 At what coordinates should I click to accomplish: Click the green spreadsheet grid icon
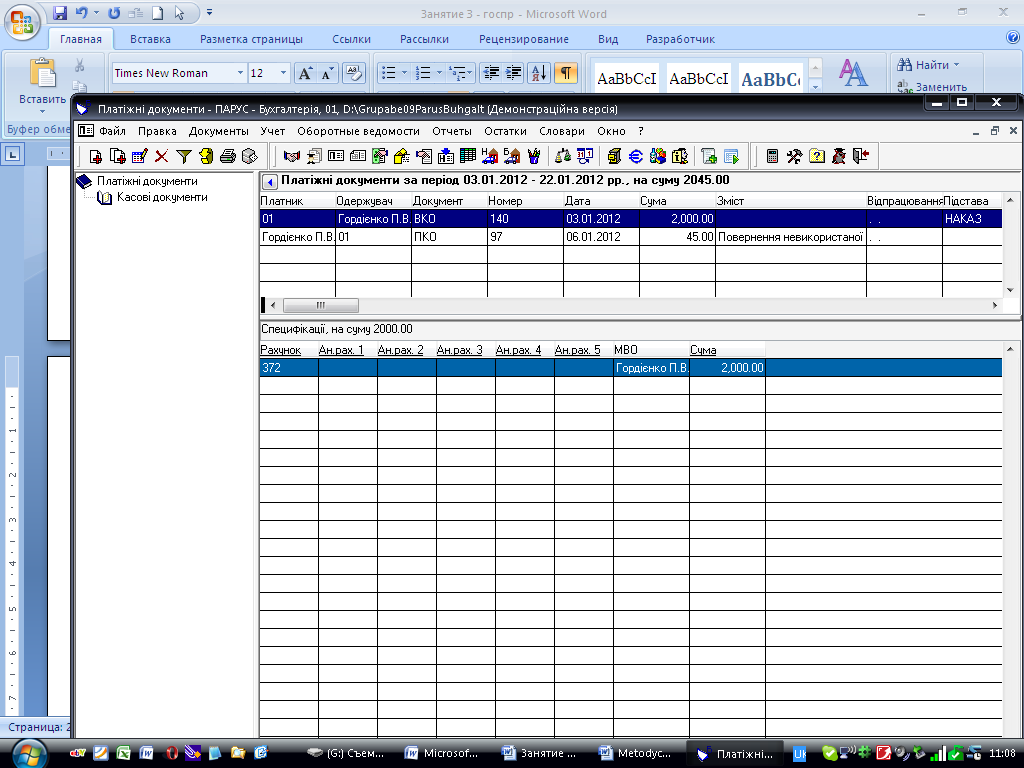[x=468, y=156]
